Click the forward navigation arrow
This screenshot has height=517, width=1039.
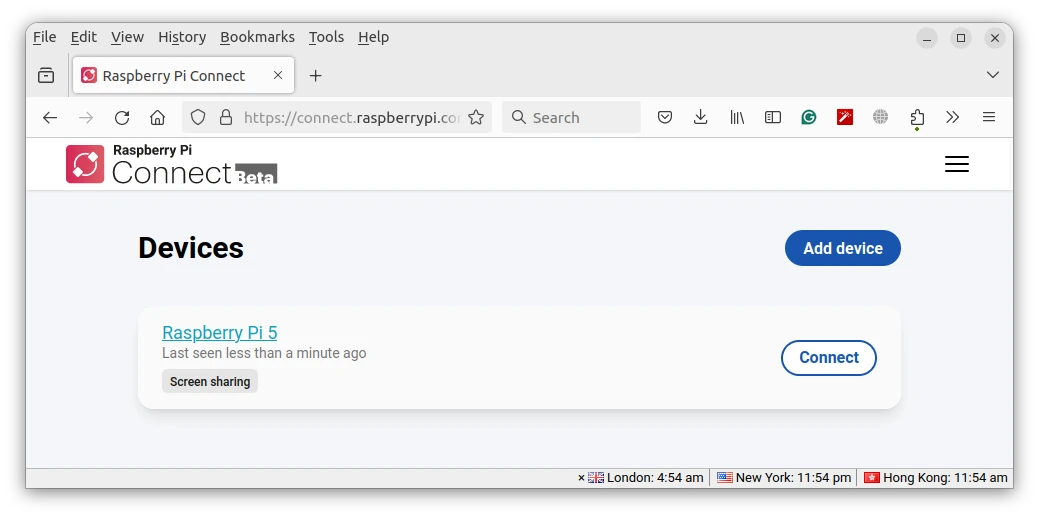pyautogui.click(x=85, y=118)
